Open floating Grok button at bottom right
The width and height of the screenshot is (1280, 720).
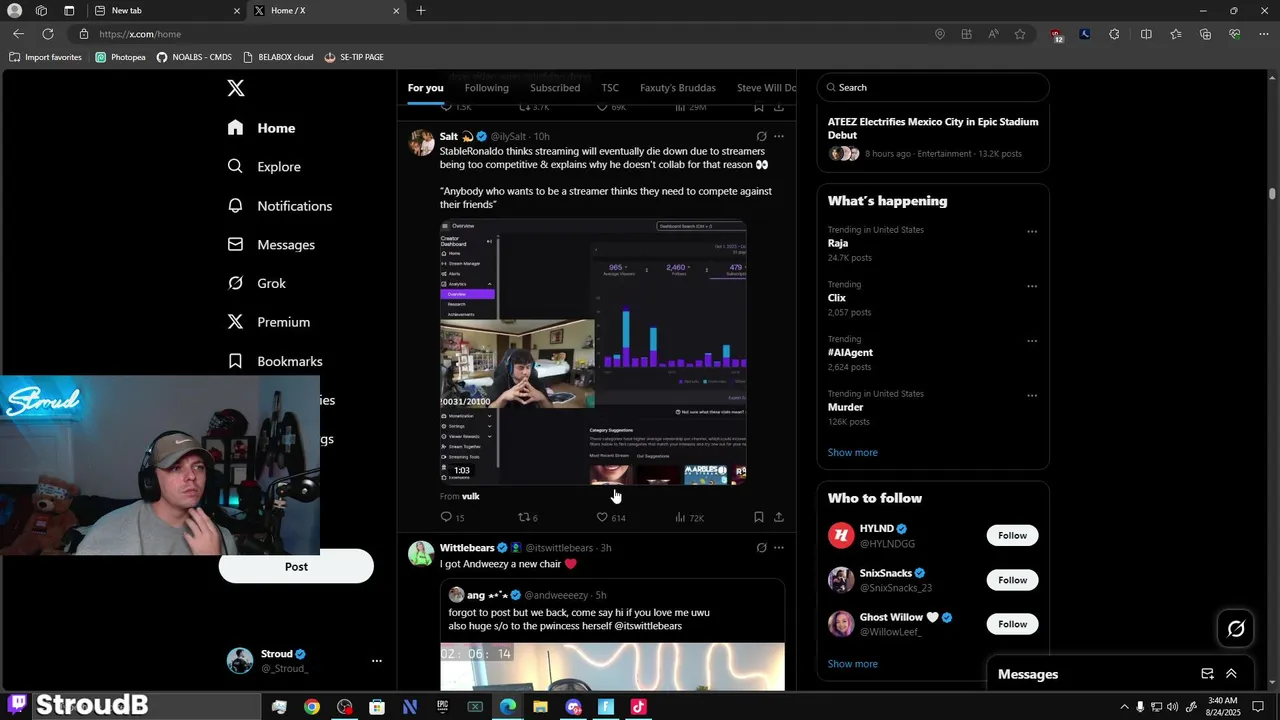pyautogui.click(x=1236, y=629)
